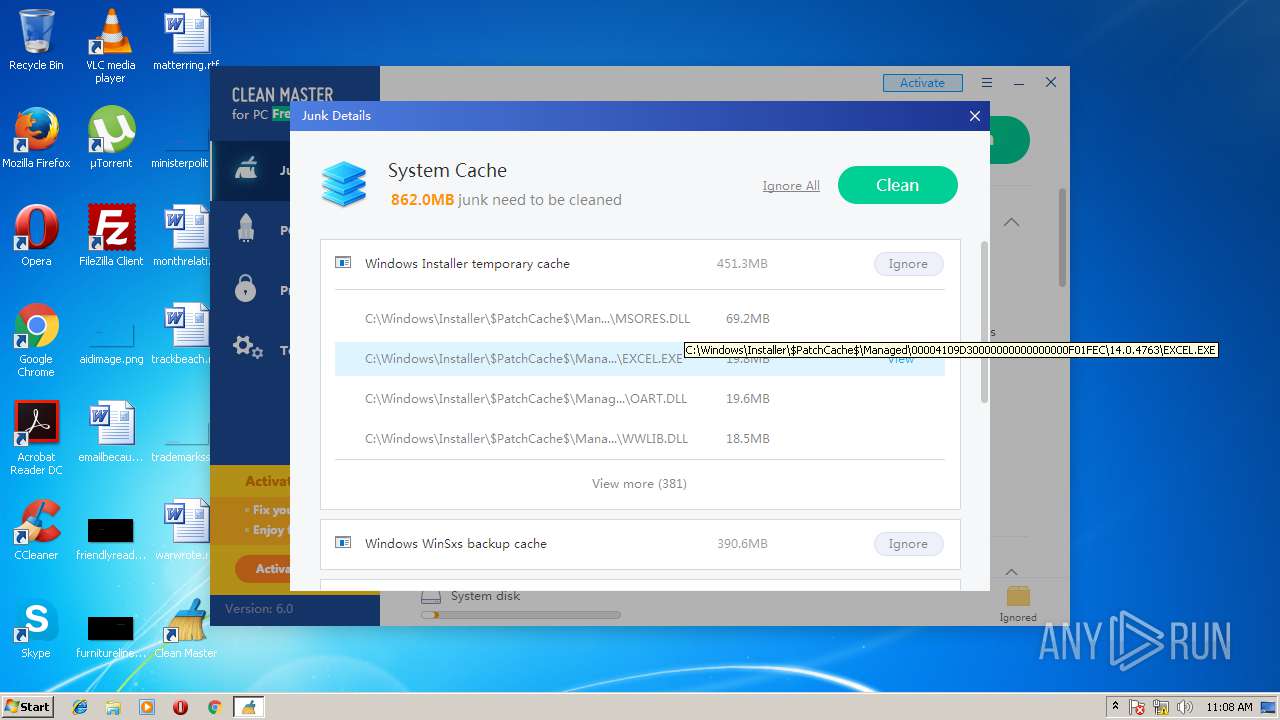Open Skype desktop shortcut
Image resolution: width=1280 pixels, height=720 pixels.
tap(36, 628)
